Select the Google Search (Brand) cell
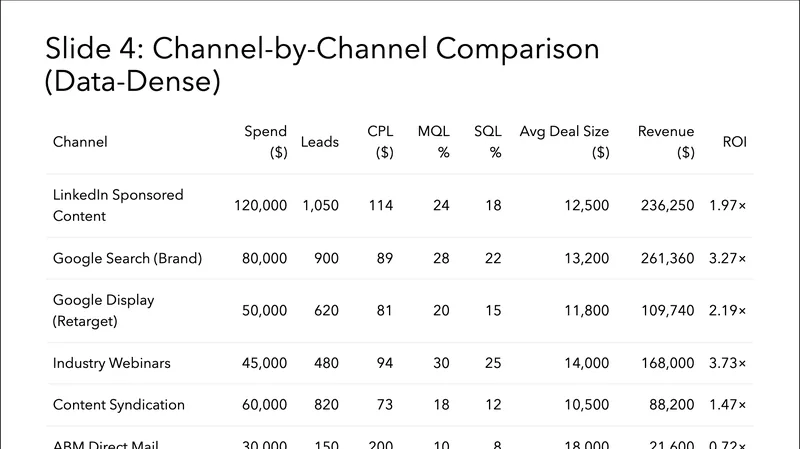The height and width of the screenshot is (449, 800). pos(127,258)
